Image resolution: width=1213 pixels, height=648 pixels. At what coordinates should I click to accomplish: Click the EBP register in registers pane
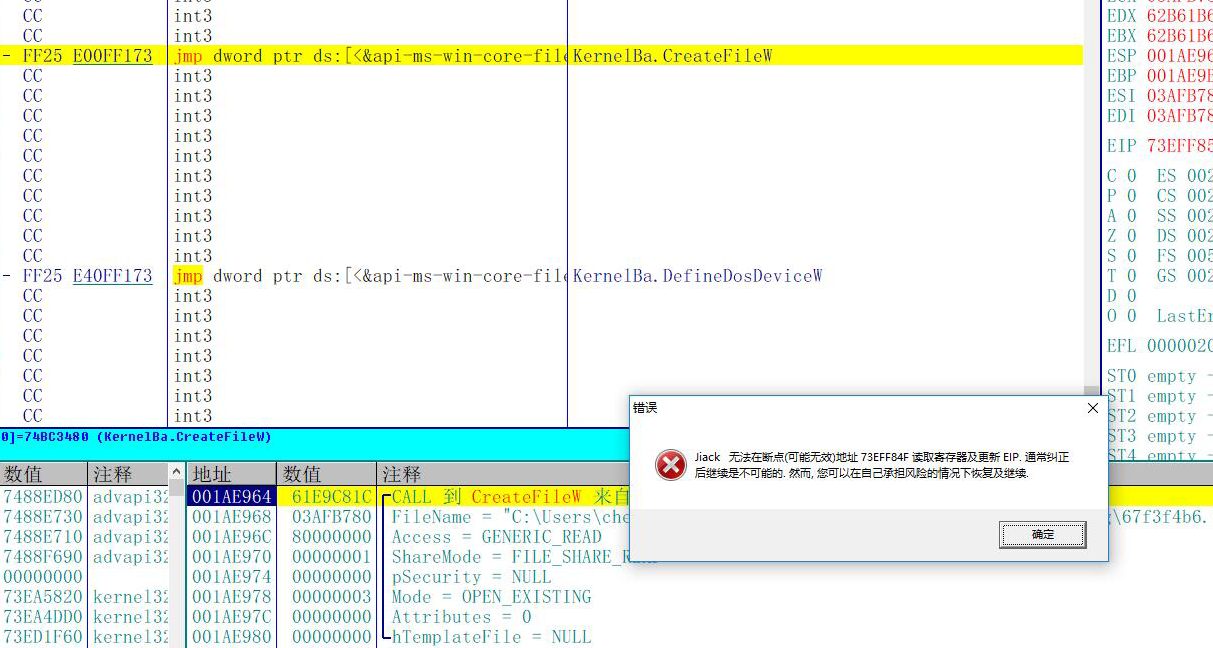point(1159,76)
